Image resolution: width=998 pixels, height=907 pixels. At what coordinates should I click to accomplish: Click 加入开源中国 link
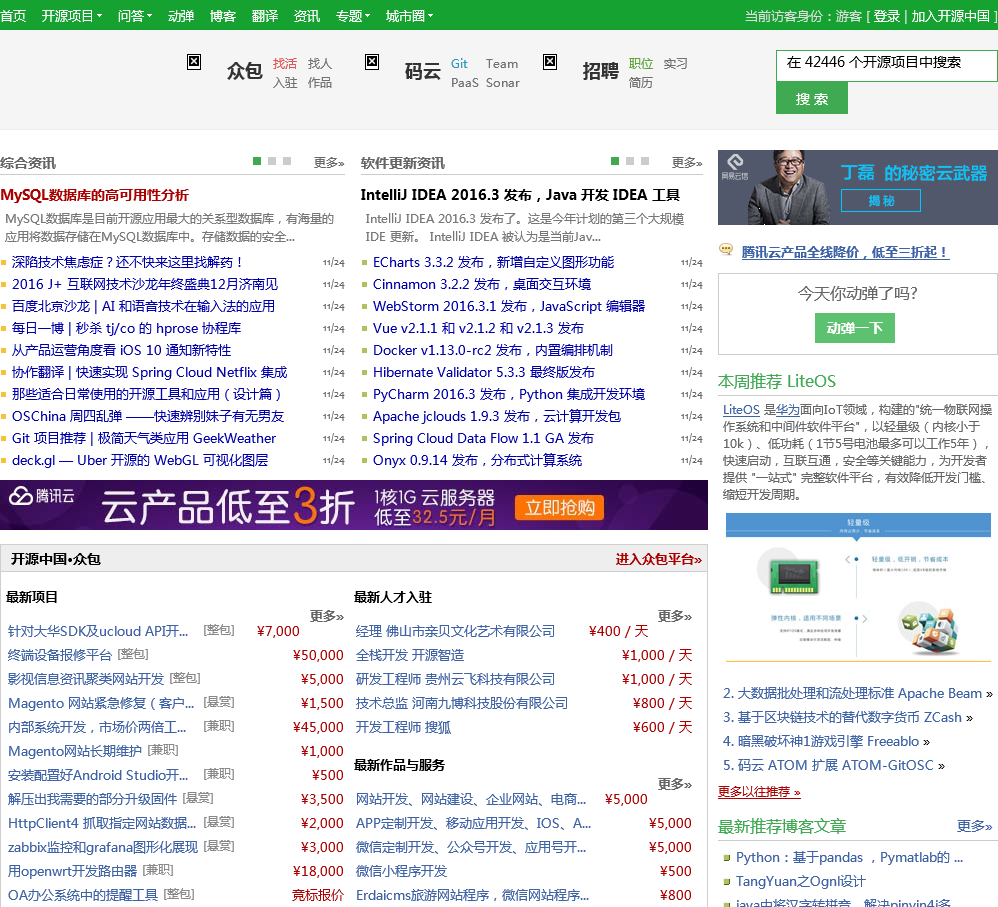point(951,16)
